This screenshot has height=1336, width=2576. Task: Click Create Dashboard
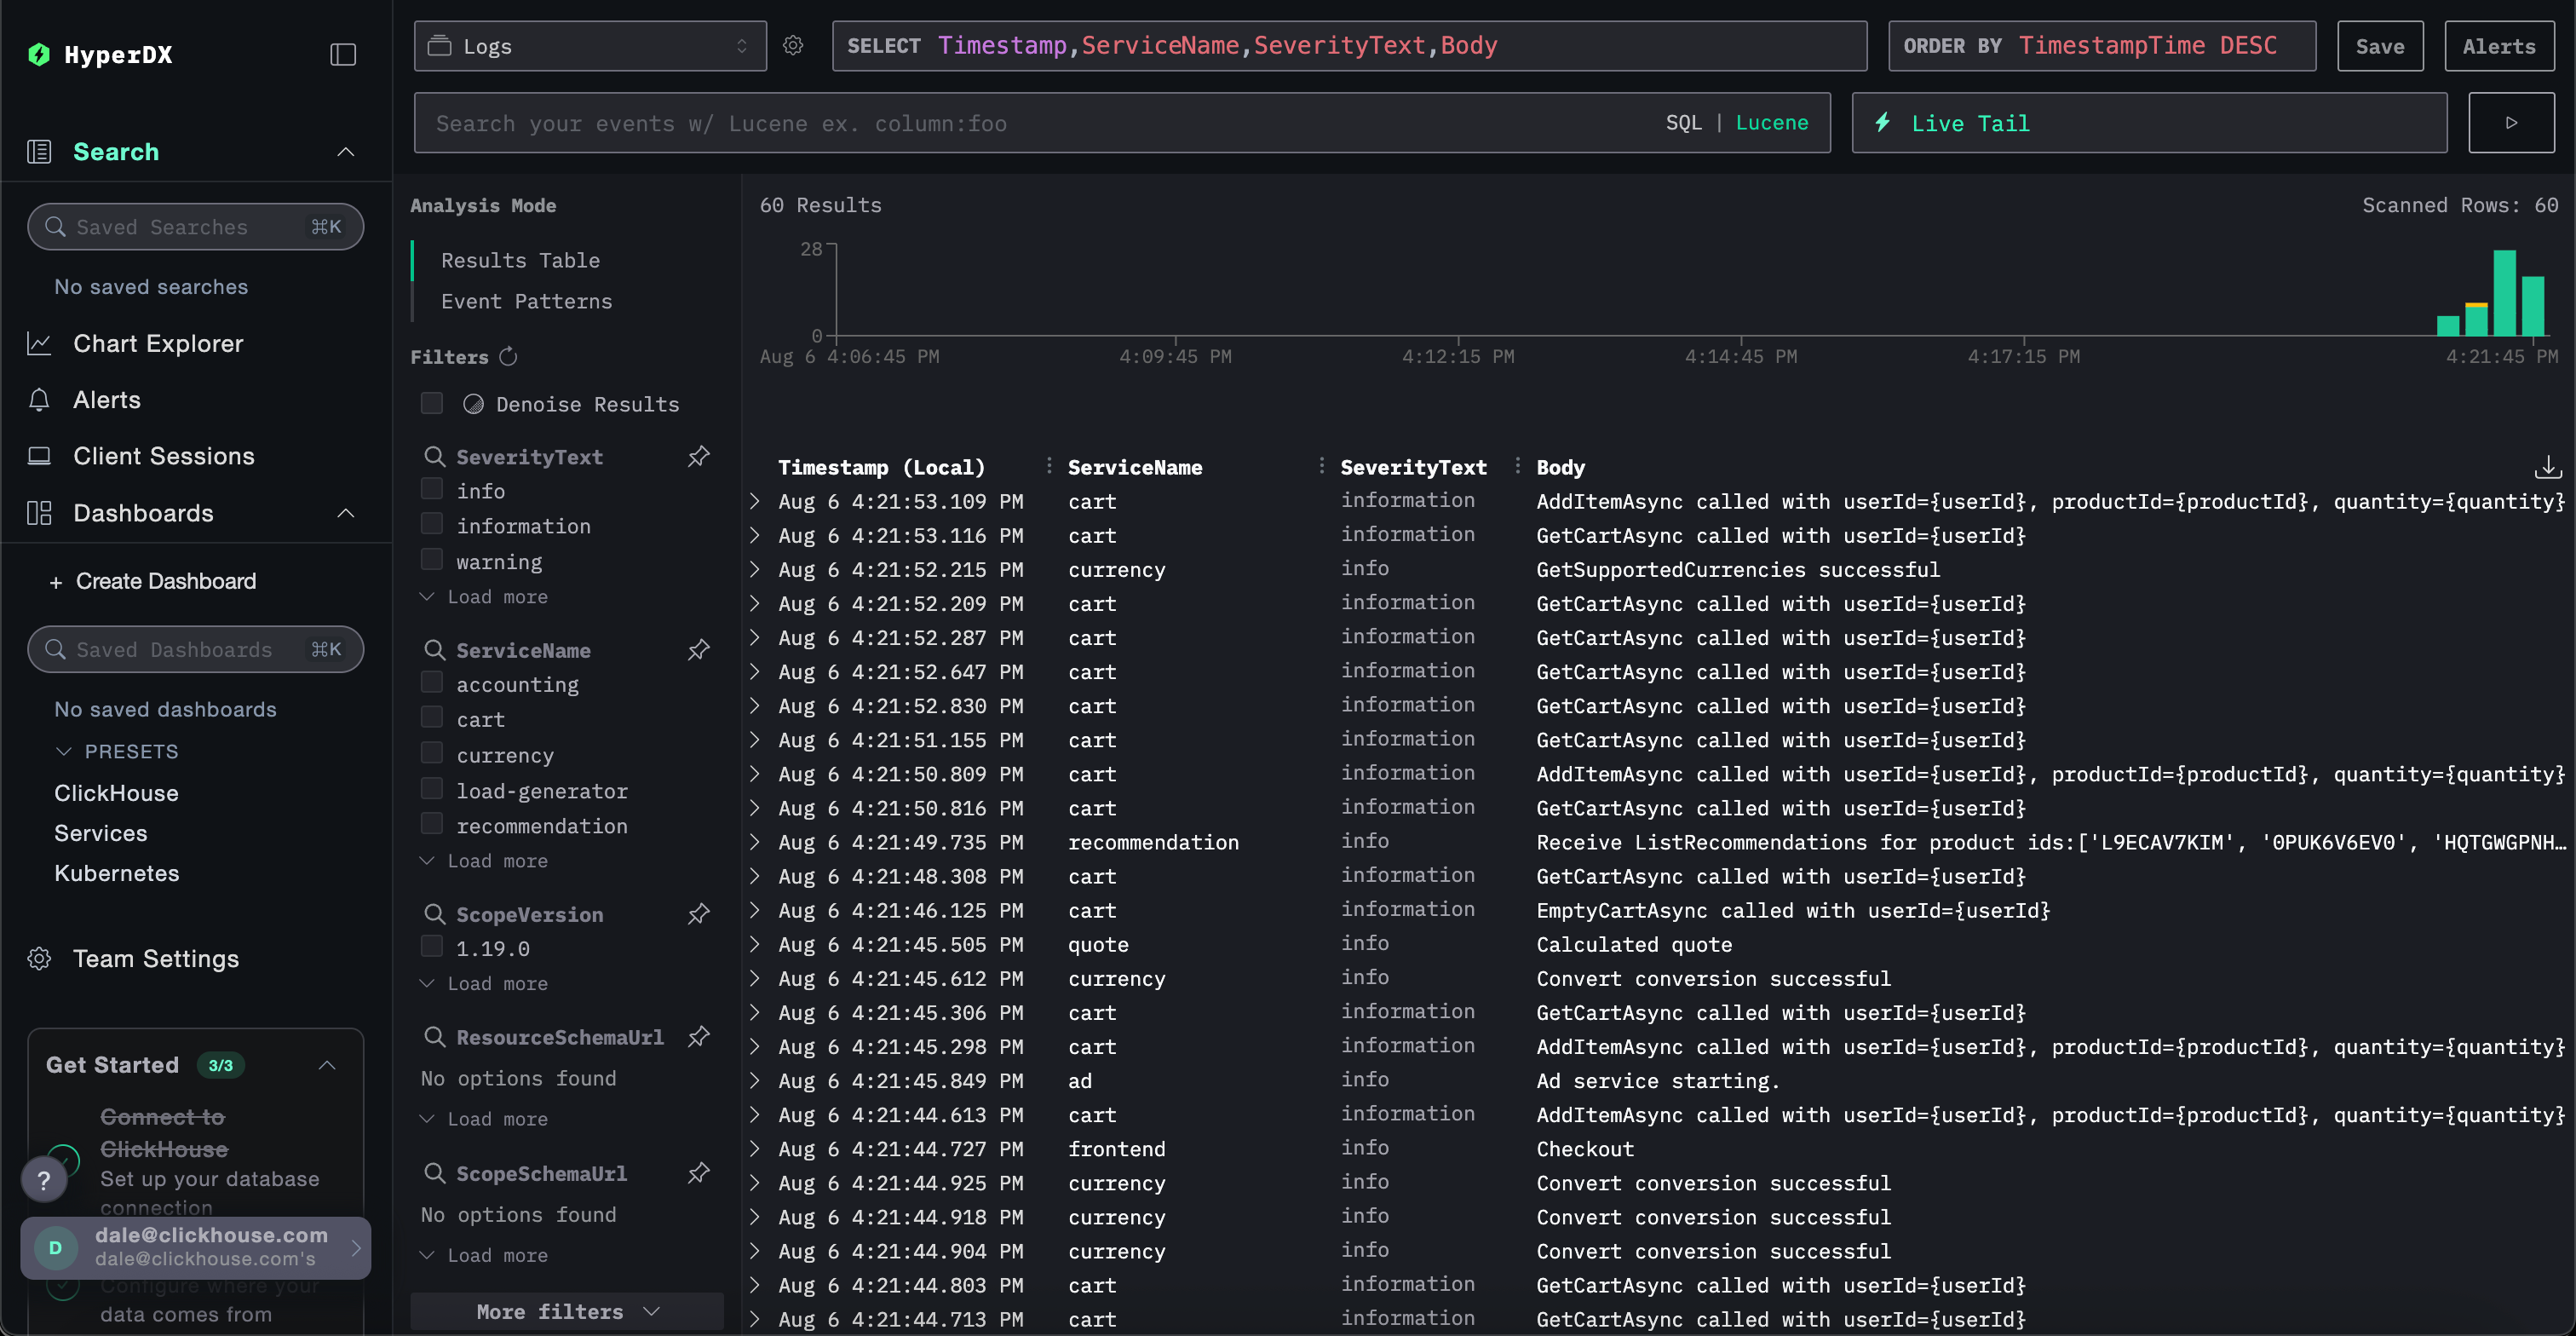[x=164, y=581]
